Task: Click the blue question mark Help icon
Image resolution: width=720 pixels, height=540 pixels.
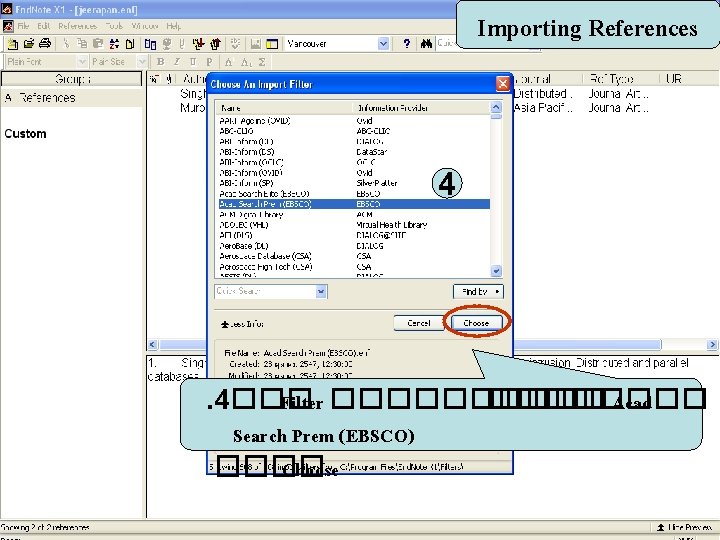Action: (x=406, y=44)
